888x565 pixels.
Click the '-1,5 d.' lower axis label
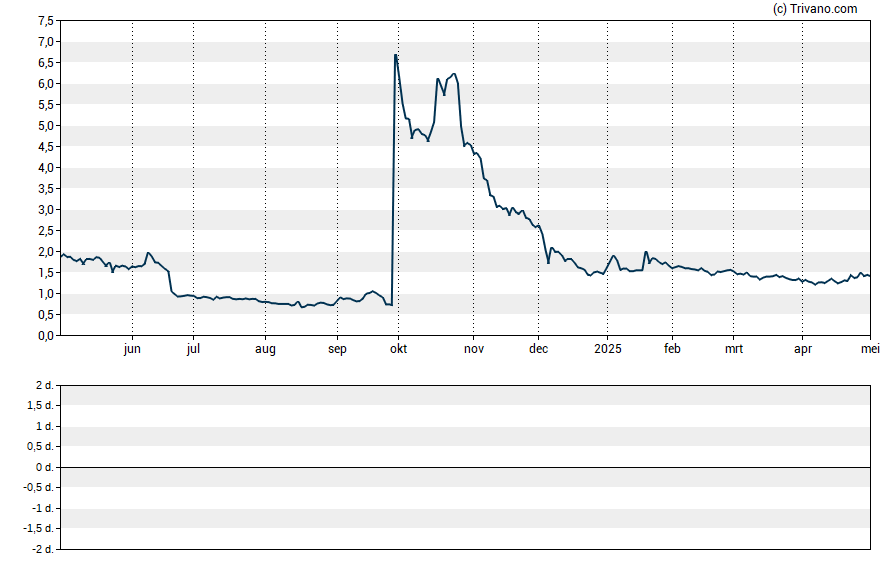tap(38, 529)
